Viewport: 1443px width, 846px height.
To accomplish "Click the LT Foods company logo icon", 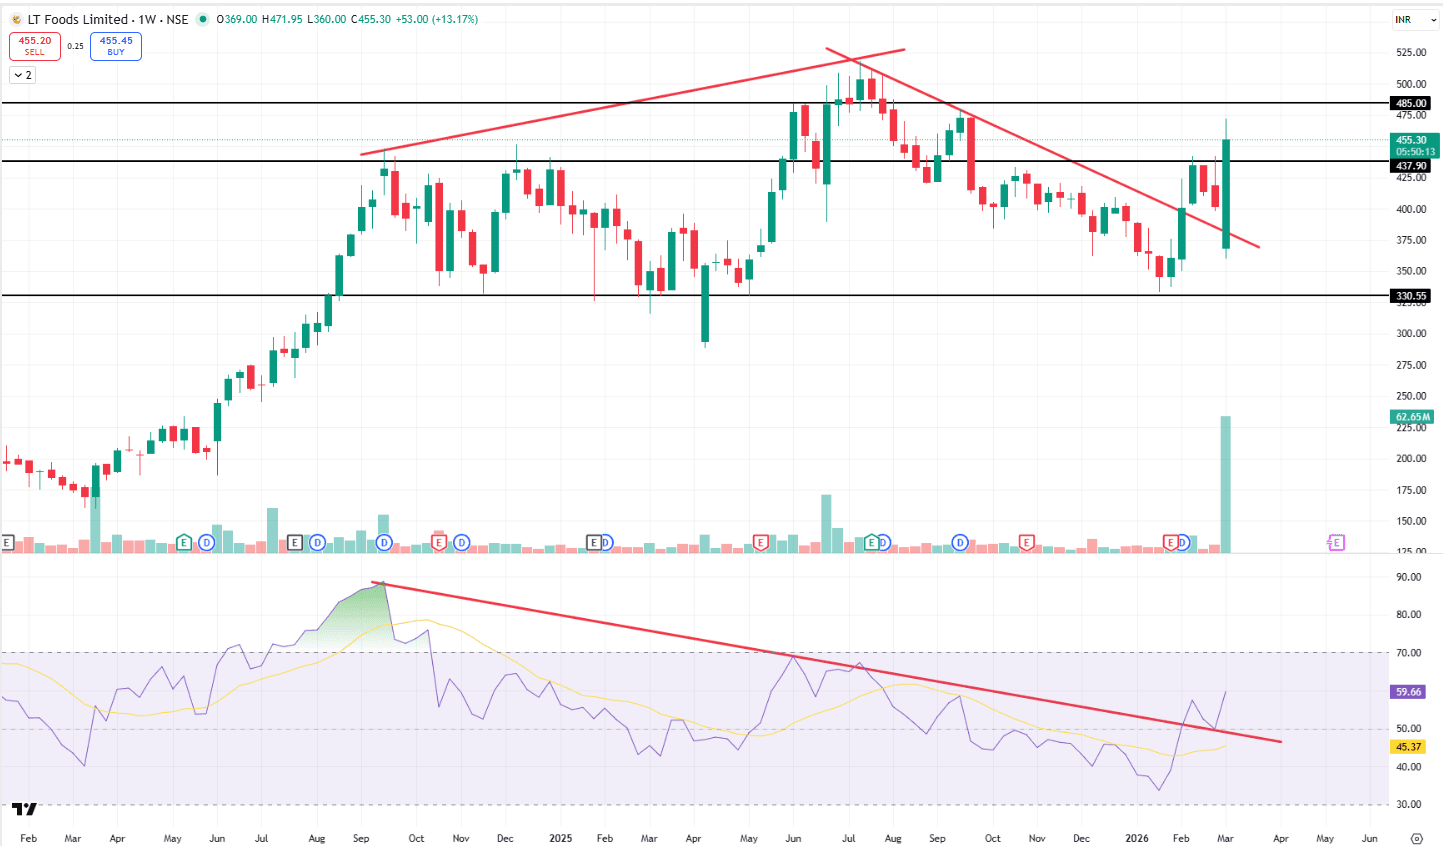I will (x=16, y=19).
